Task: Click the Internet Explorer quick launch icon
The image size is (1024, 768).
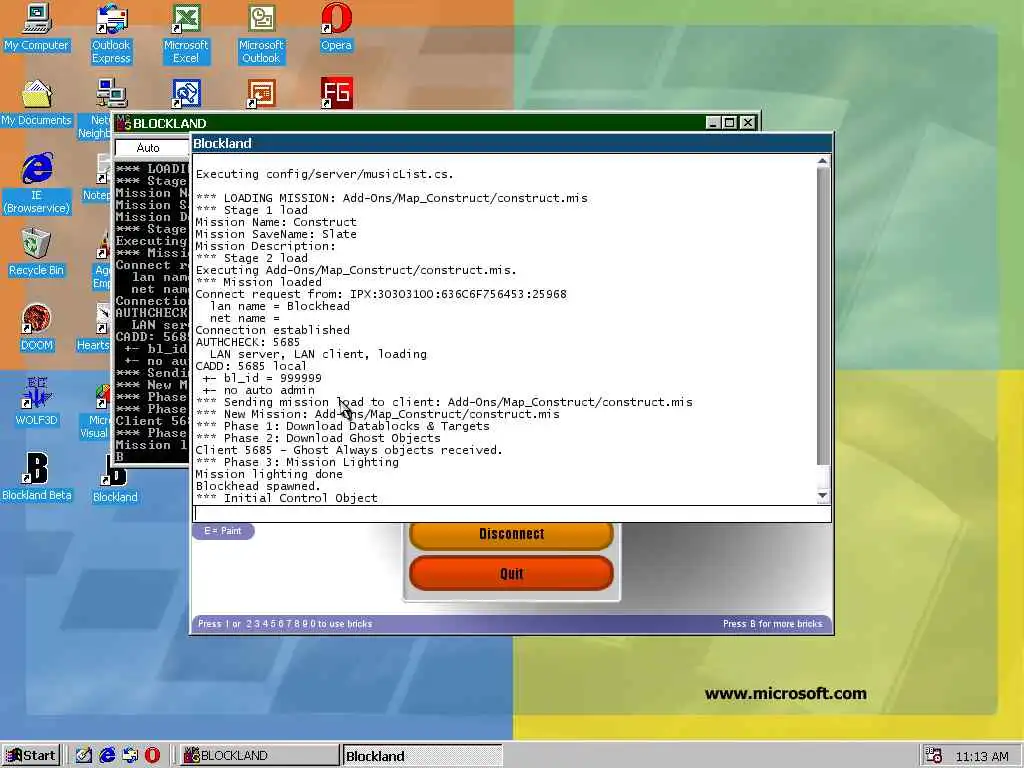Action: click(107, 755)
